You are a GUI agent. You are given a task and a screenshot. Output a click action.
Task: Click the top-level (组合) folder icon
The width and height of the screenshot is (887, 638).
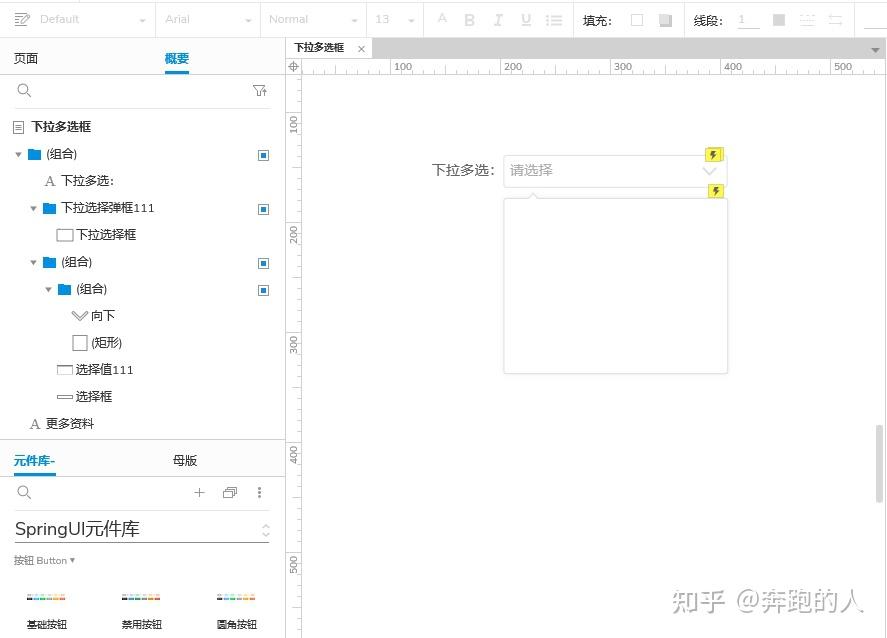(35, 154)
